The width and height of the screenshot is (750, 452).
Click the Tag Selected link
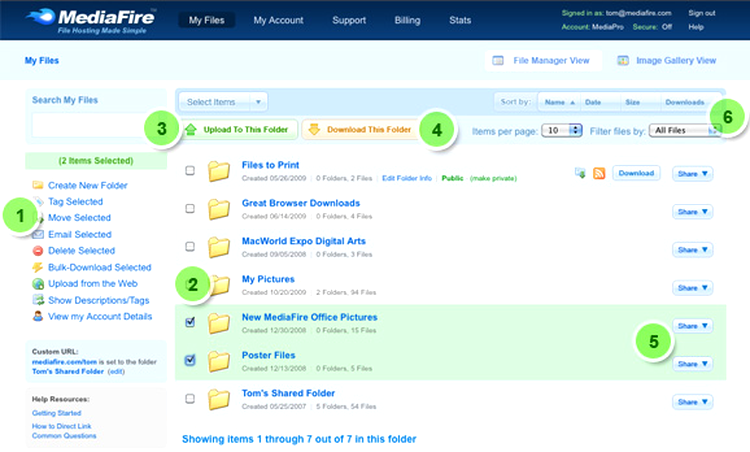coord(76,201)
